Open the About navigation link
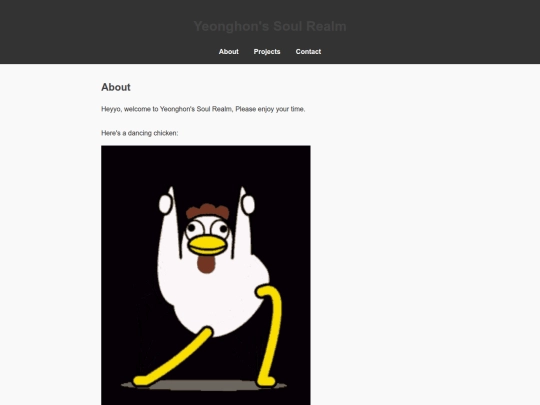 228,52
